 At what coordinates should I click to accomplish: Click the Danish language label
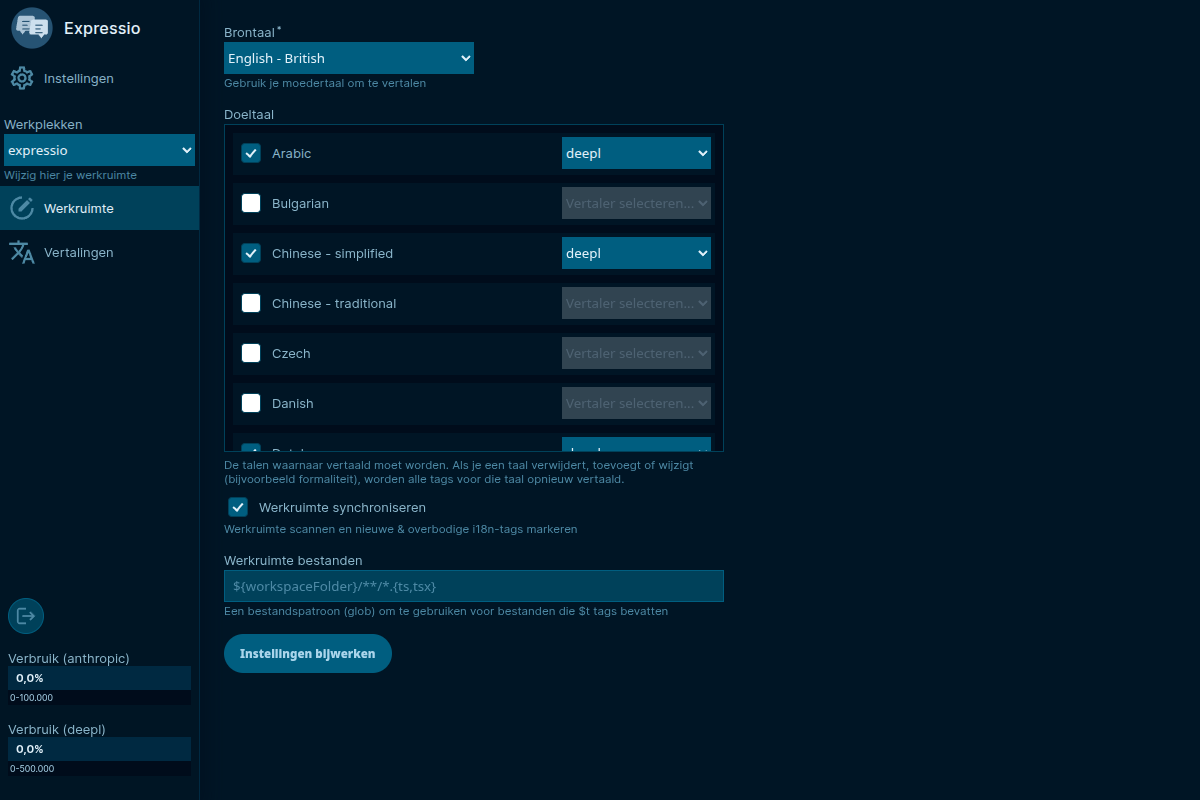pos(292,403)
